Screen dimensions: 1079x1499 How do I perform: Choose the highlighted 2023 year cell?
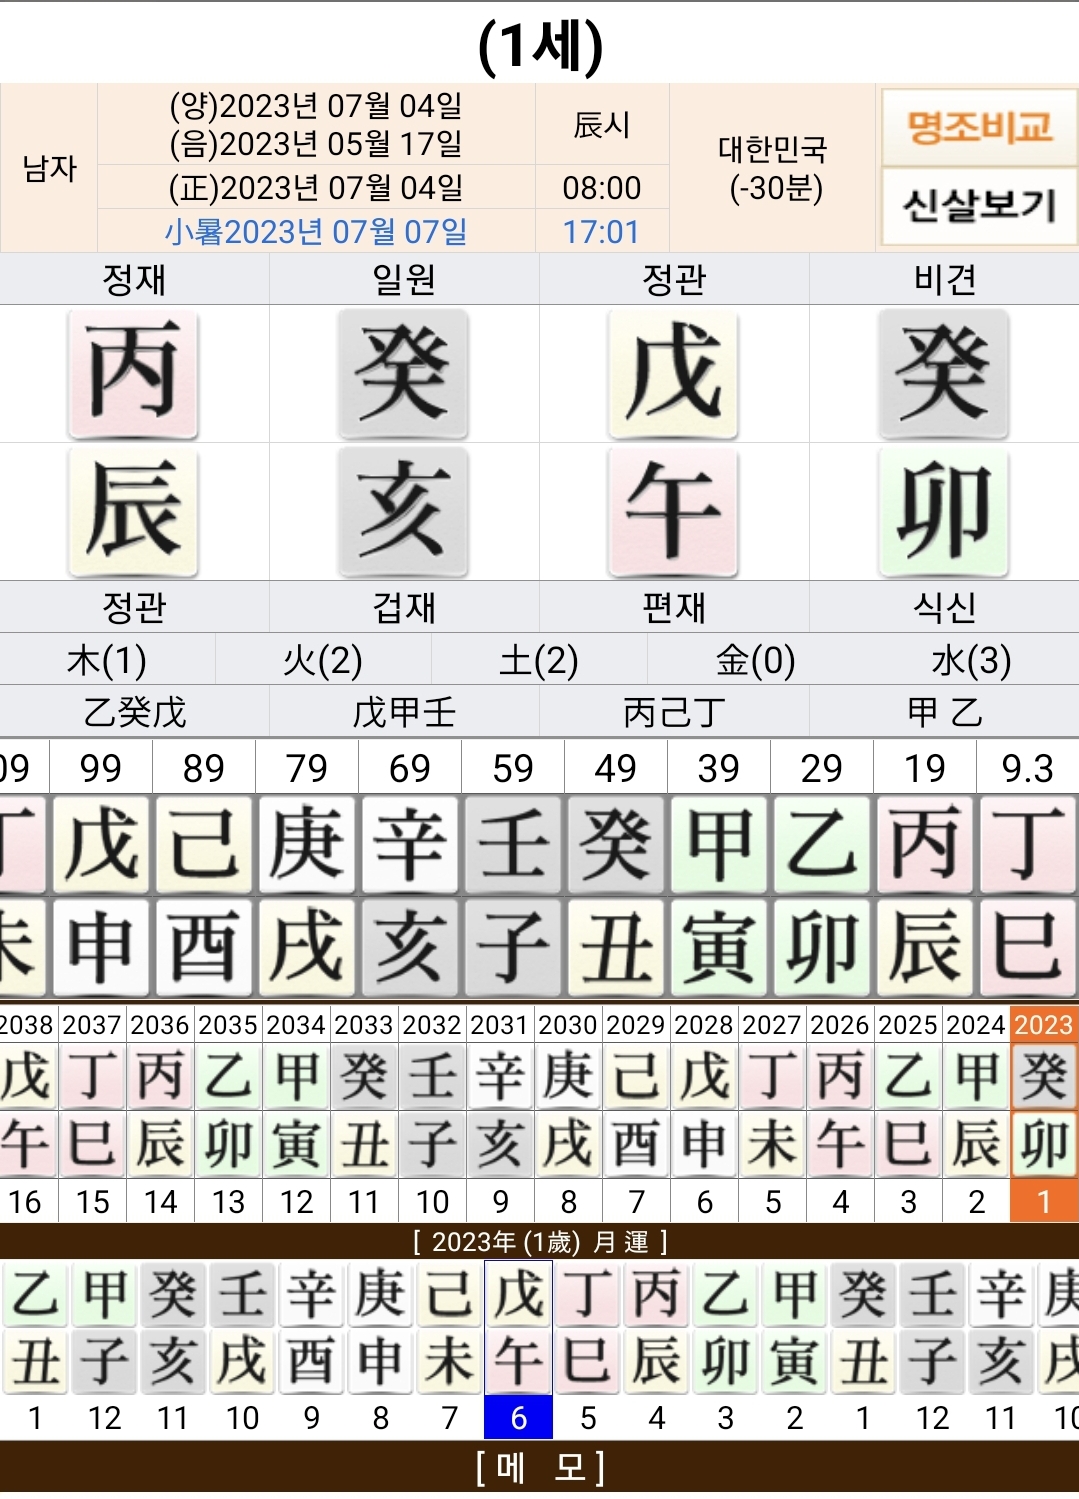pyautogui.click(x=1044, y=1025)
